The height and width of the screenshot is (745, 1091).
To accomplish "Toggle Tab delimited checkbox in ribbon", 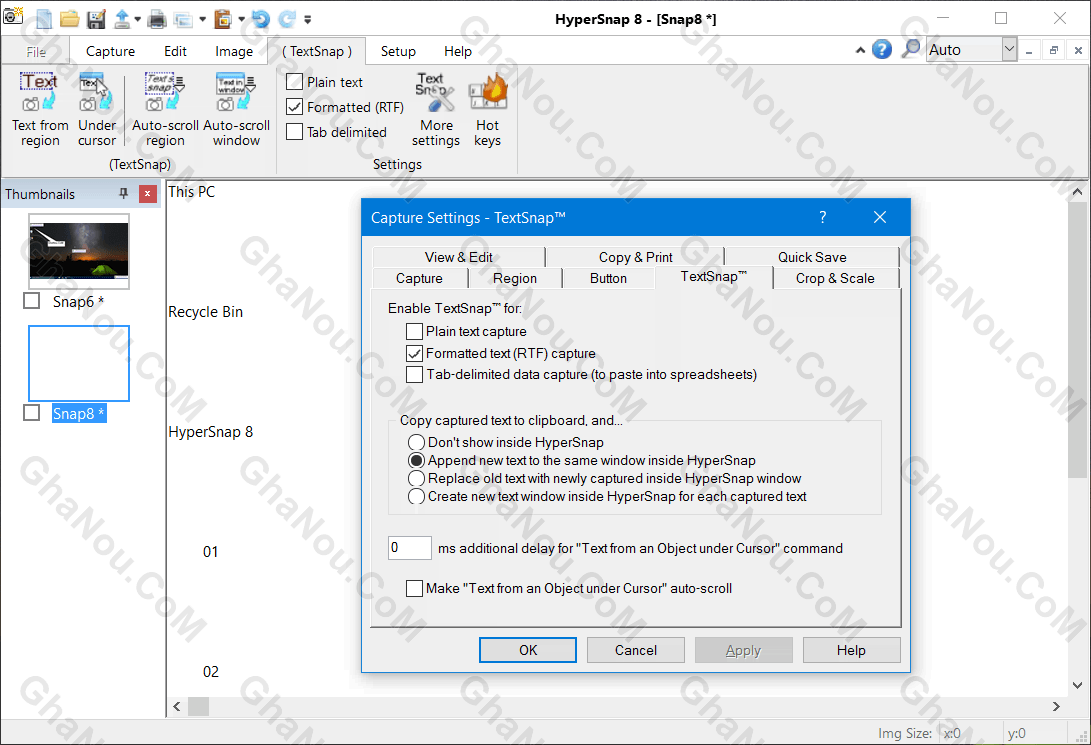I will 294,132.
